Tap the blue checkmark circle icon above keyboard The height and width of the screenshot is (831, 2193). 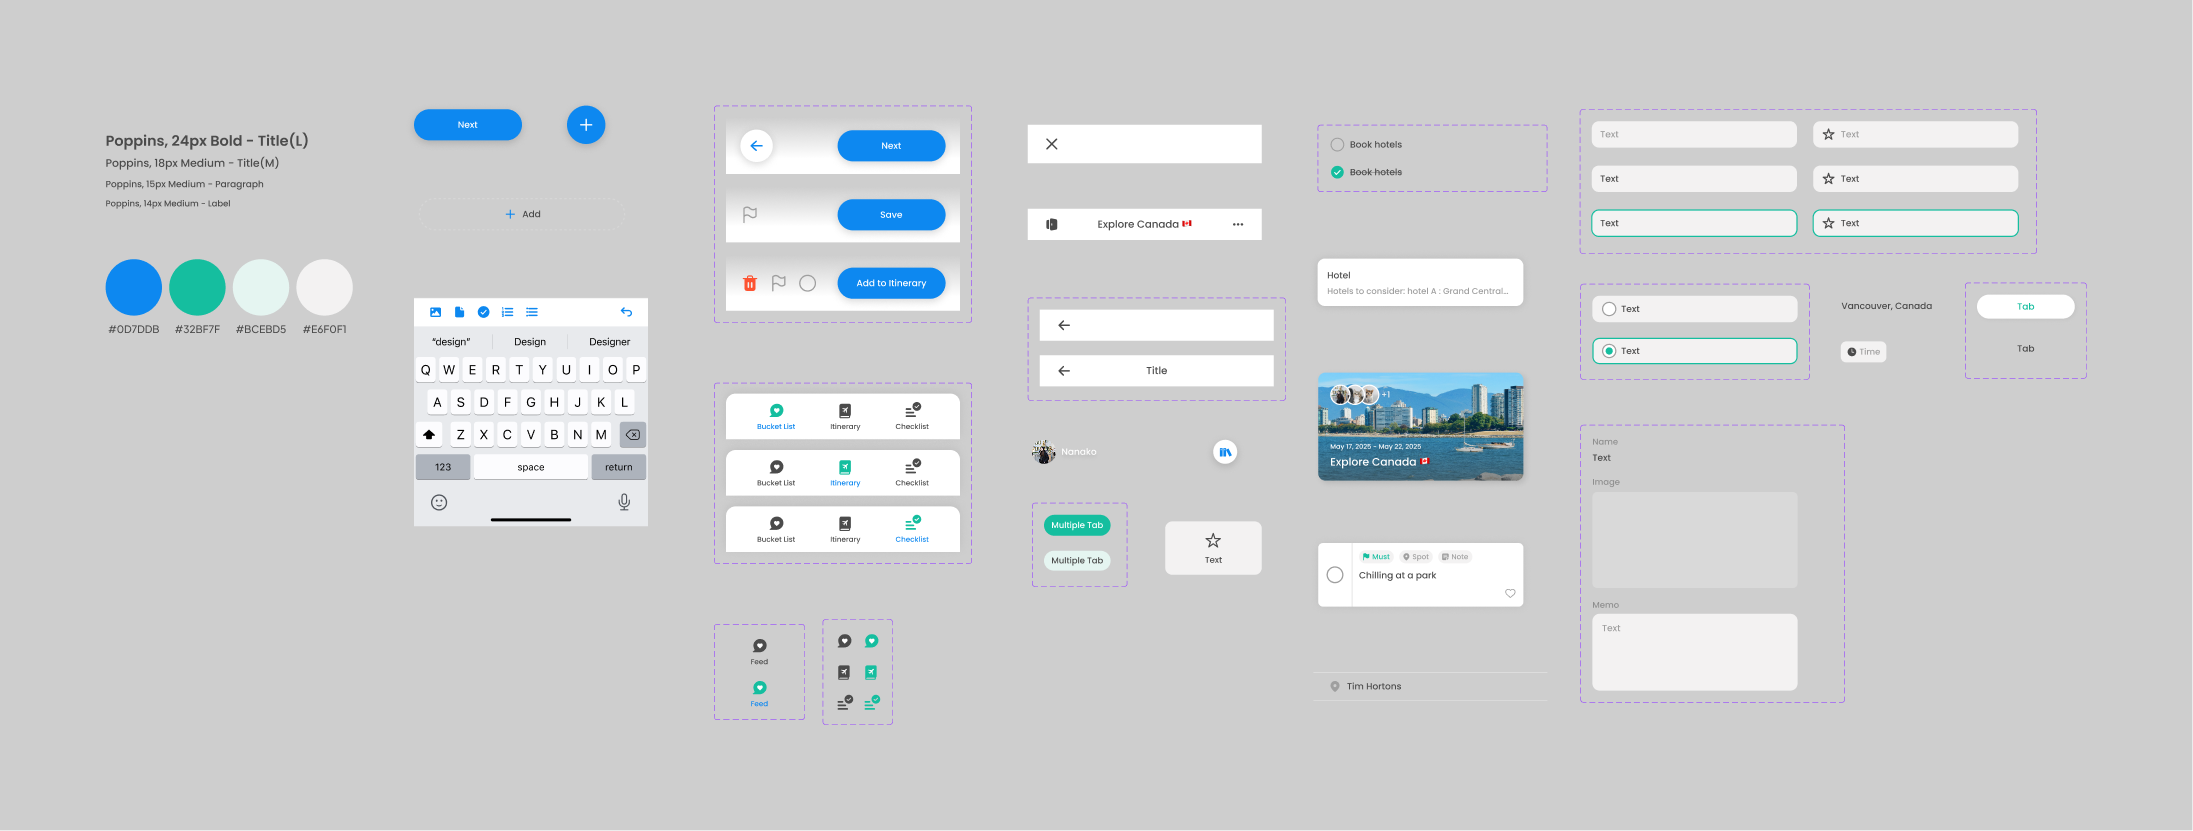483,312
